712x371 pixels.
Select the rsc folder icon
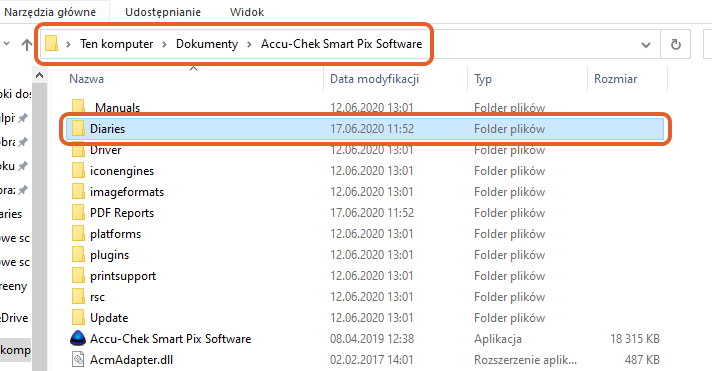[78, 296]
